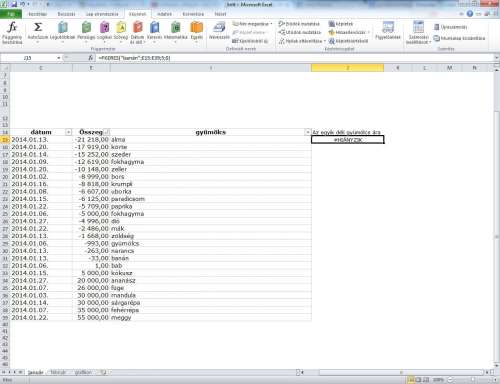Viewport: 500px width, 384px height.
Task: Open the Name Box dropdown arrow
Action: (x=59, y=58)
